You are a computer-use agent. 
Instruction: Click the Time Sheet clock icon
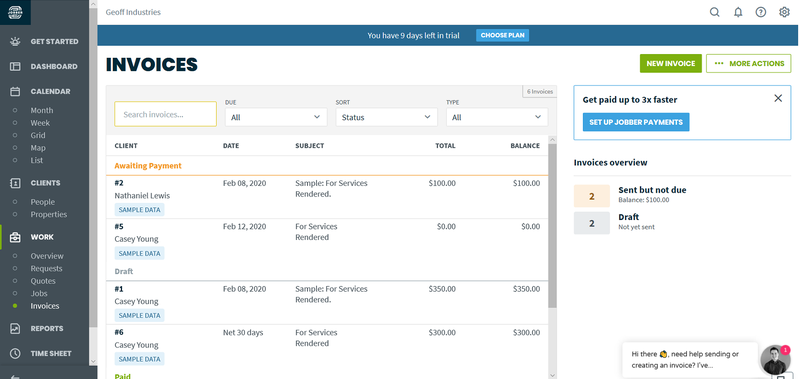pos(15,353)
